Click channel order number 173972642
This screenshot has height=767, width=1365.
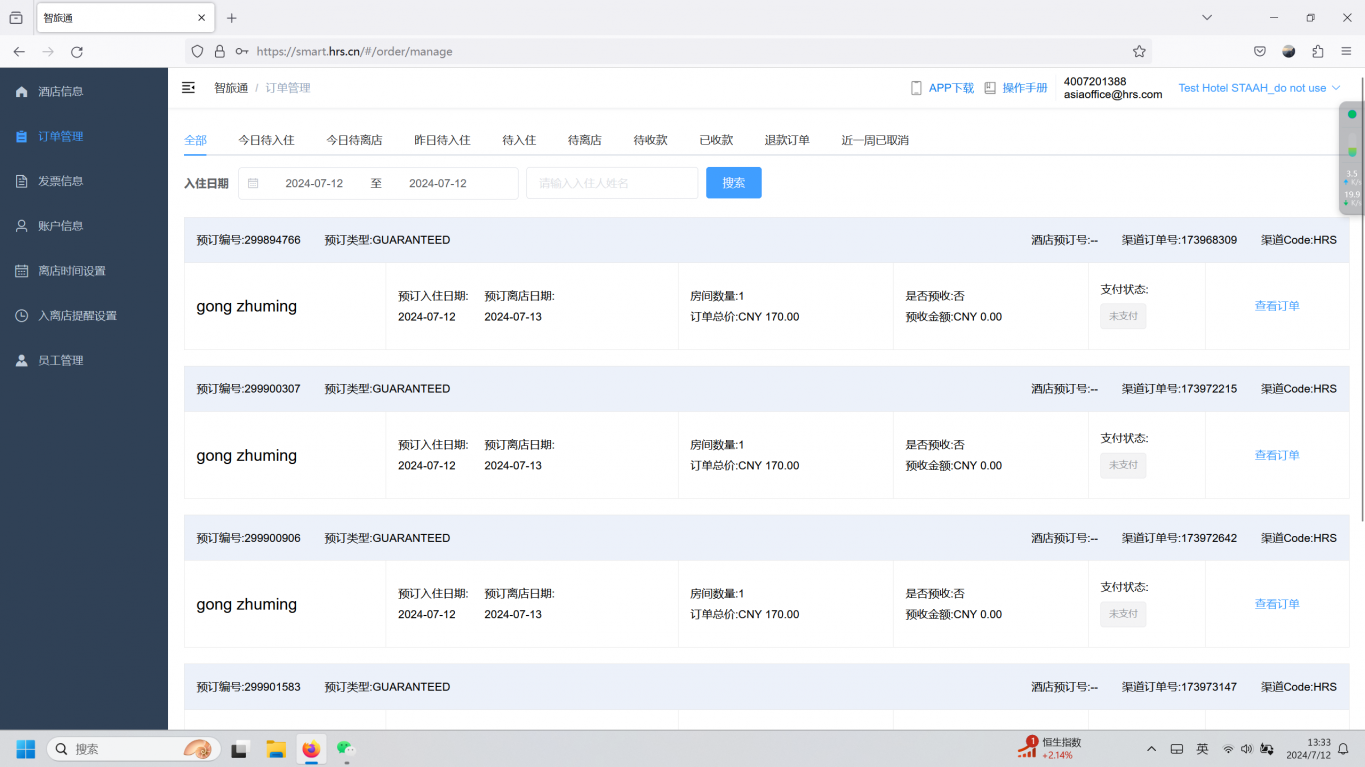1179,538
